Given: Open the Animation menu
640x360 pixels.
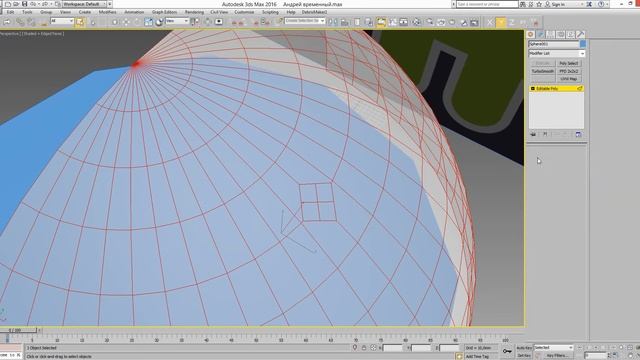Looking at the screenshot, I should click(x=134, y=12).
